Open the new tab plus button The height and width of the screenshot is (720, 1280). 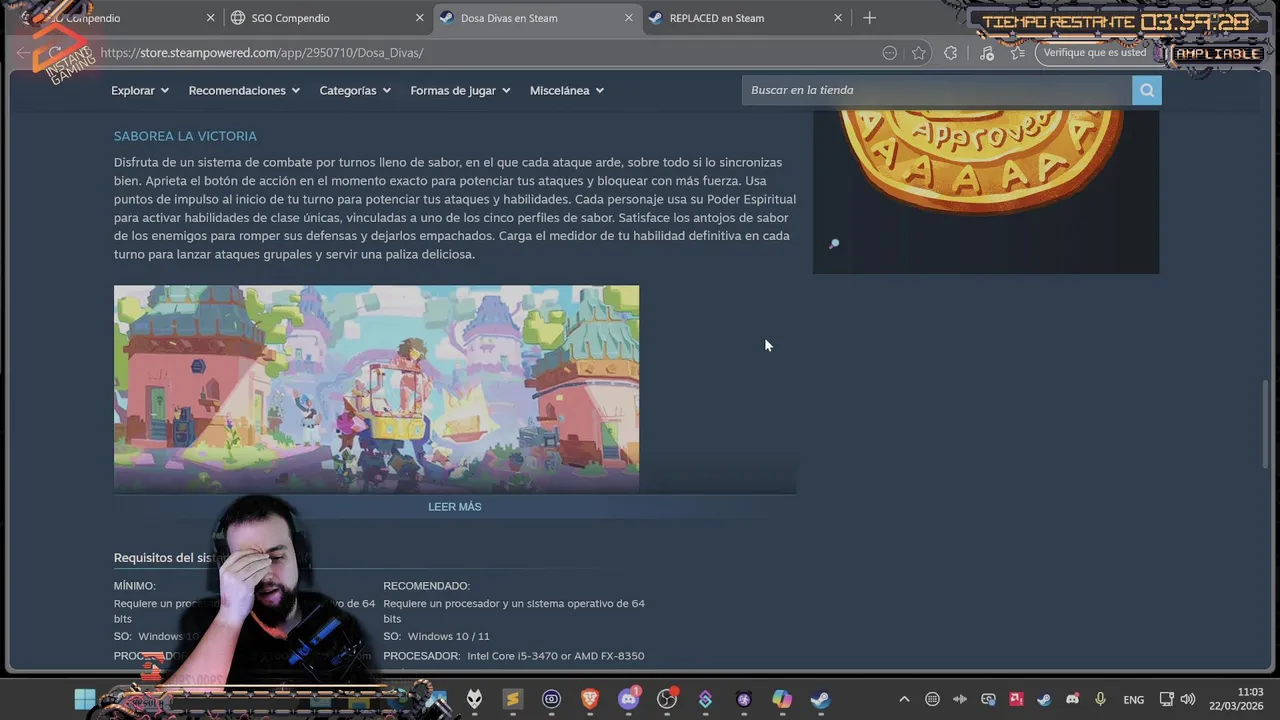pyautogui.click(x=869, y=18)
